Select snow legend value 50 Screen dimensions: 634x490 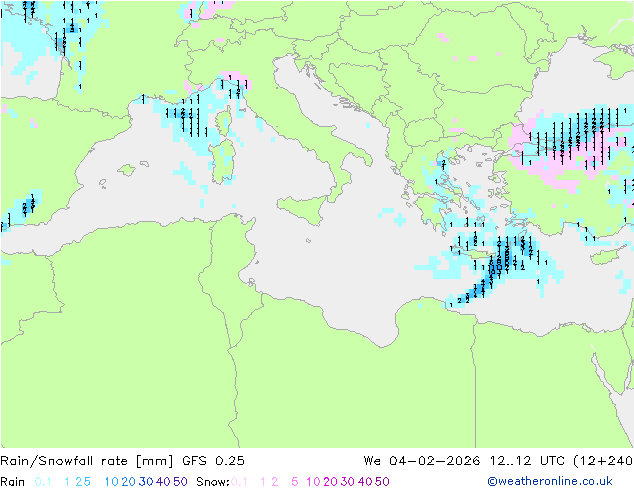(x=382, y=482)
